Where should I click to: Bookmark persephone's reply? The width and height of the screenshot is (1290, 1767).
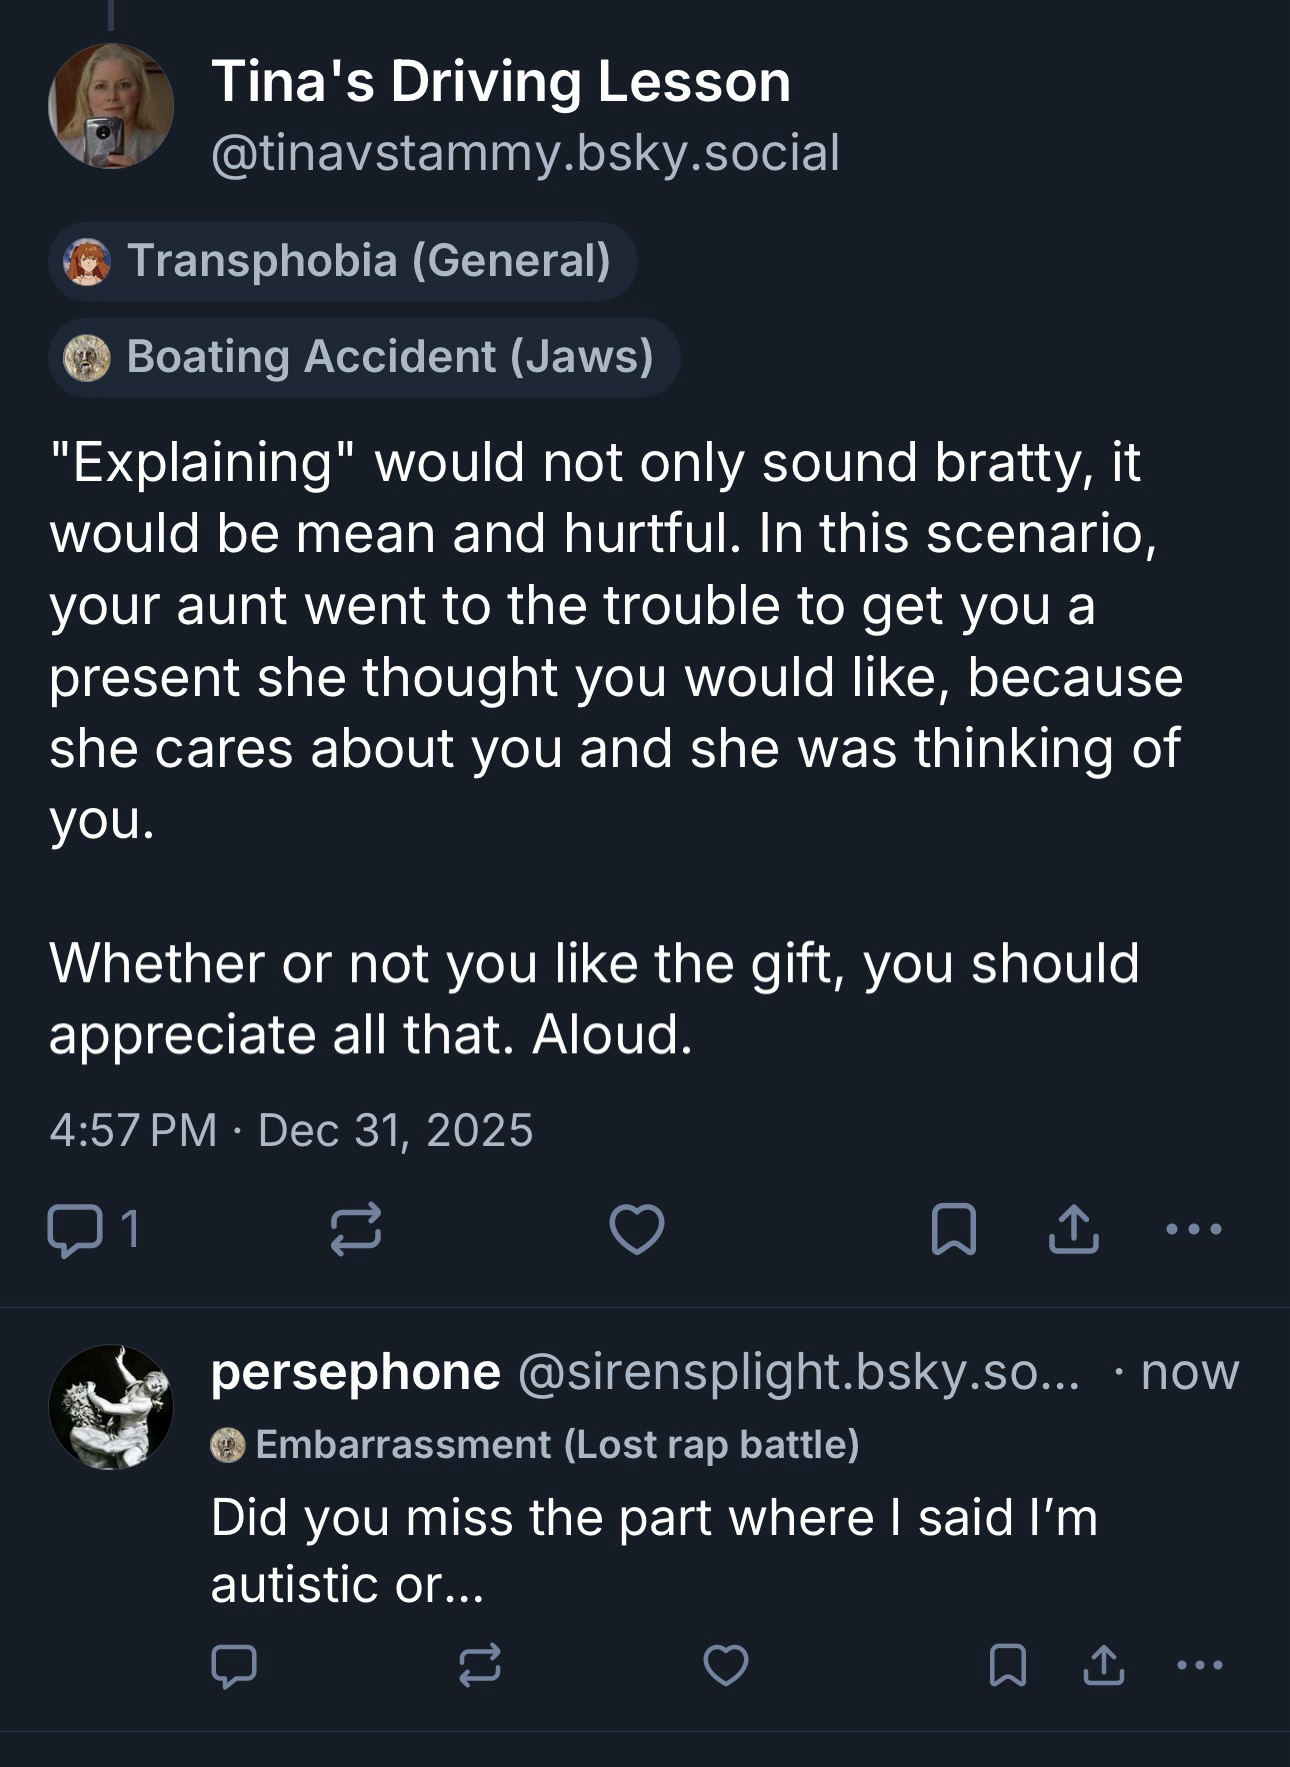[1007, 1666]
